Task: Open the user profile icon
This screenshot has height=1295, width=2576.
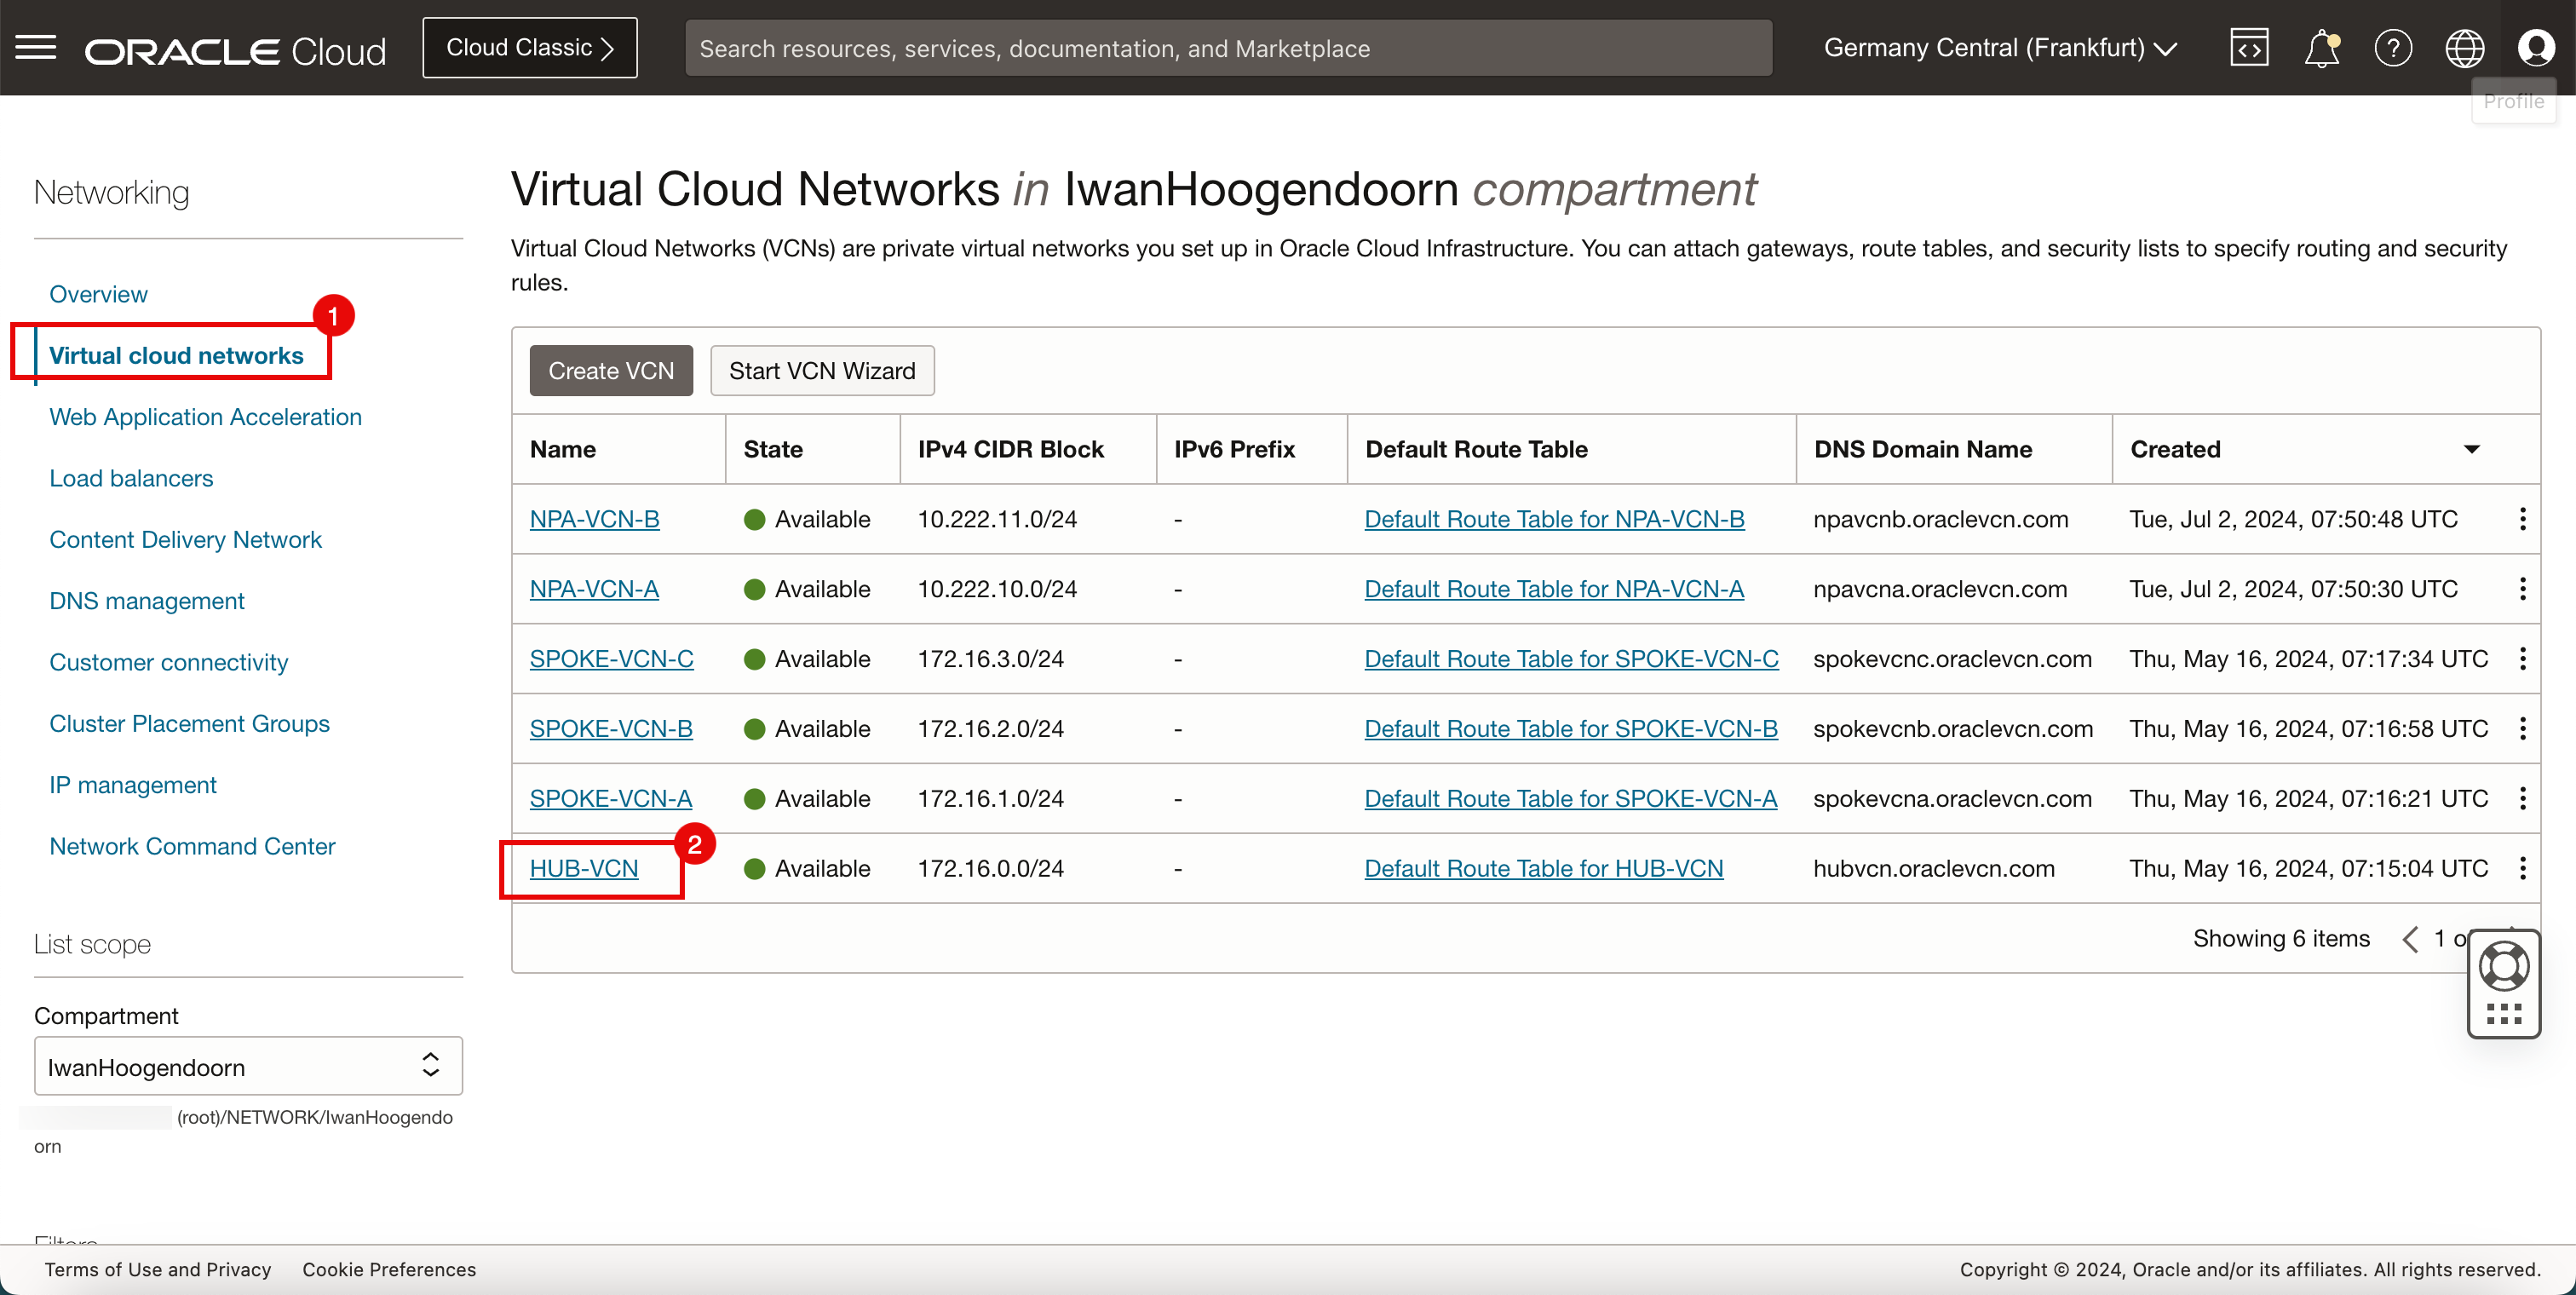Action: (x=2536, y=47)
